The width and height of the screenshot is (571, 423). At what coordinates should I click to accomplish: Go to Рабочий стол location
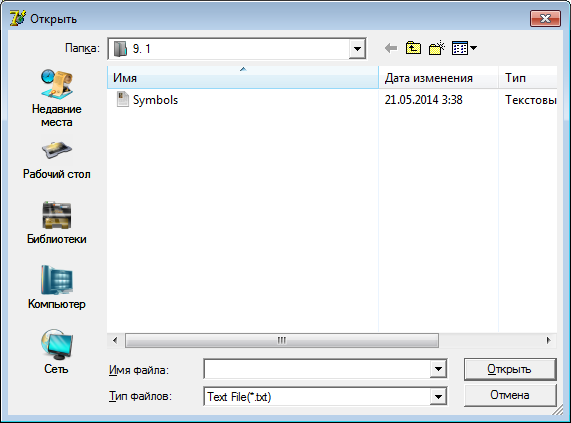coord(56,160)
